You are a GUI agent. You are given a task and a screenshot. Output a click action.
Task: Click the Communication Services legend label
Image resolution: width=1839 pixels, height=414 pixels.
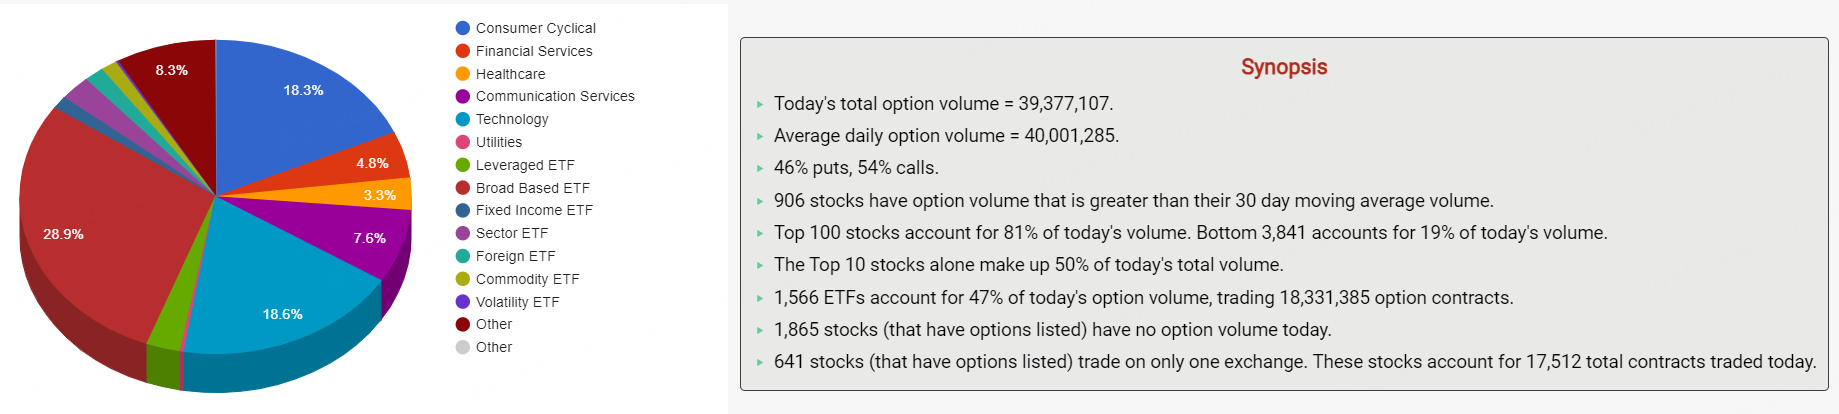click(555, 96)
